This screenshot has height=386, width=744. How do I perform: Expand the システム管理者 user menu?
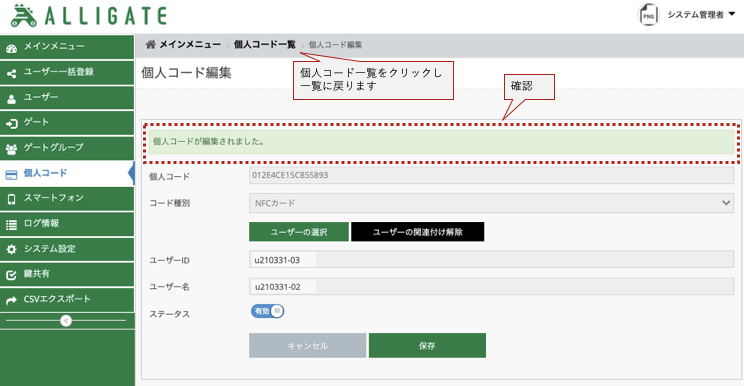(x=701, y=15)
